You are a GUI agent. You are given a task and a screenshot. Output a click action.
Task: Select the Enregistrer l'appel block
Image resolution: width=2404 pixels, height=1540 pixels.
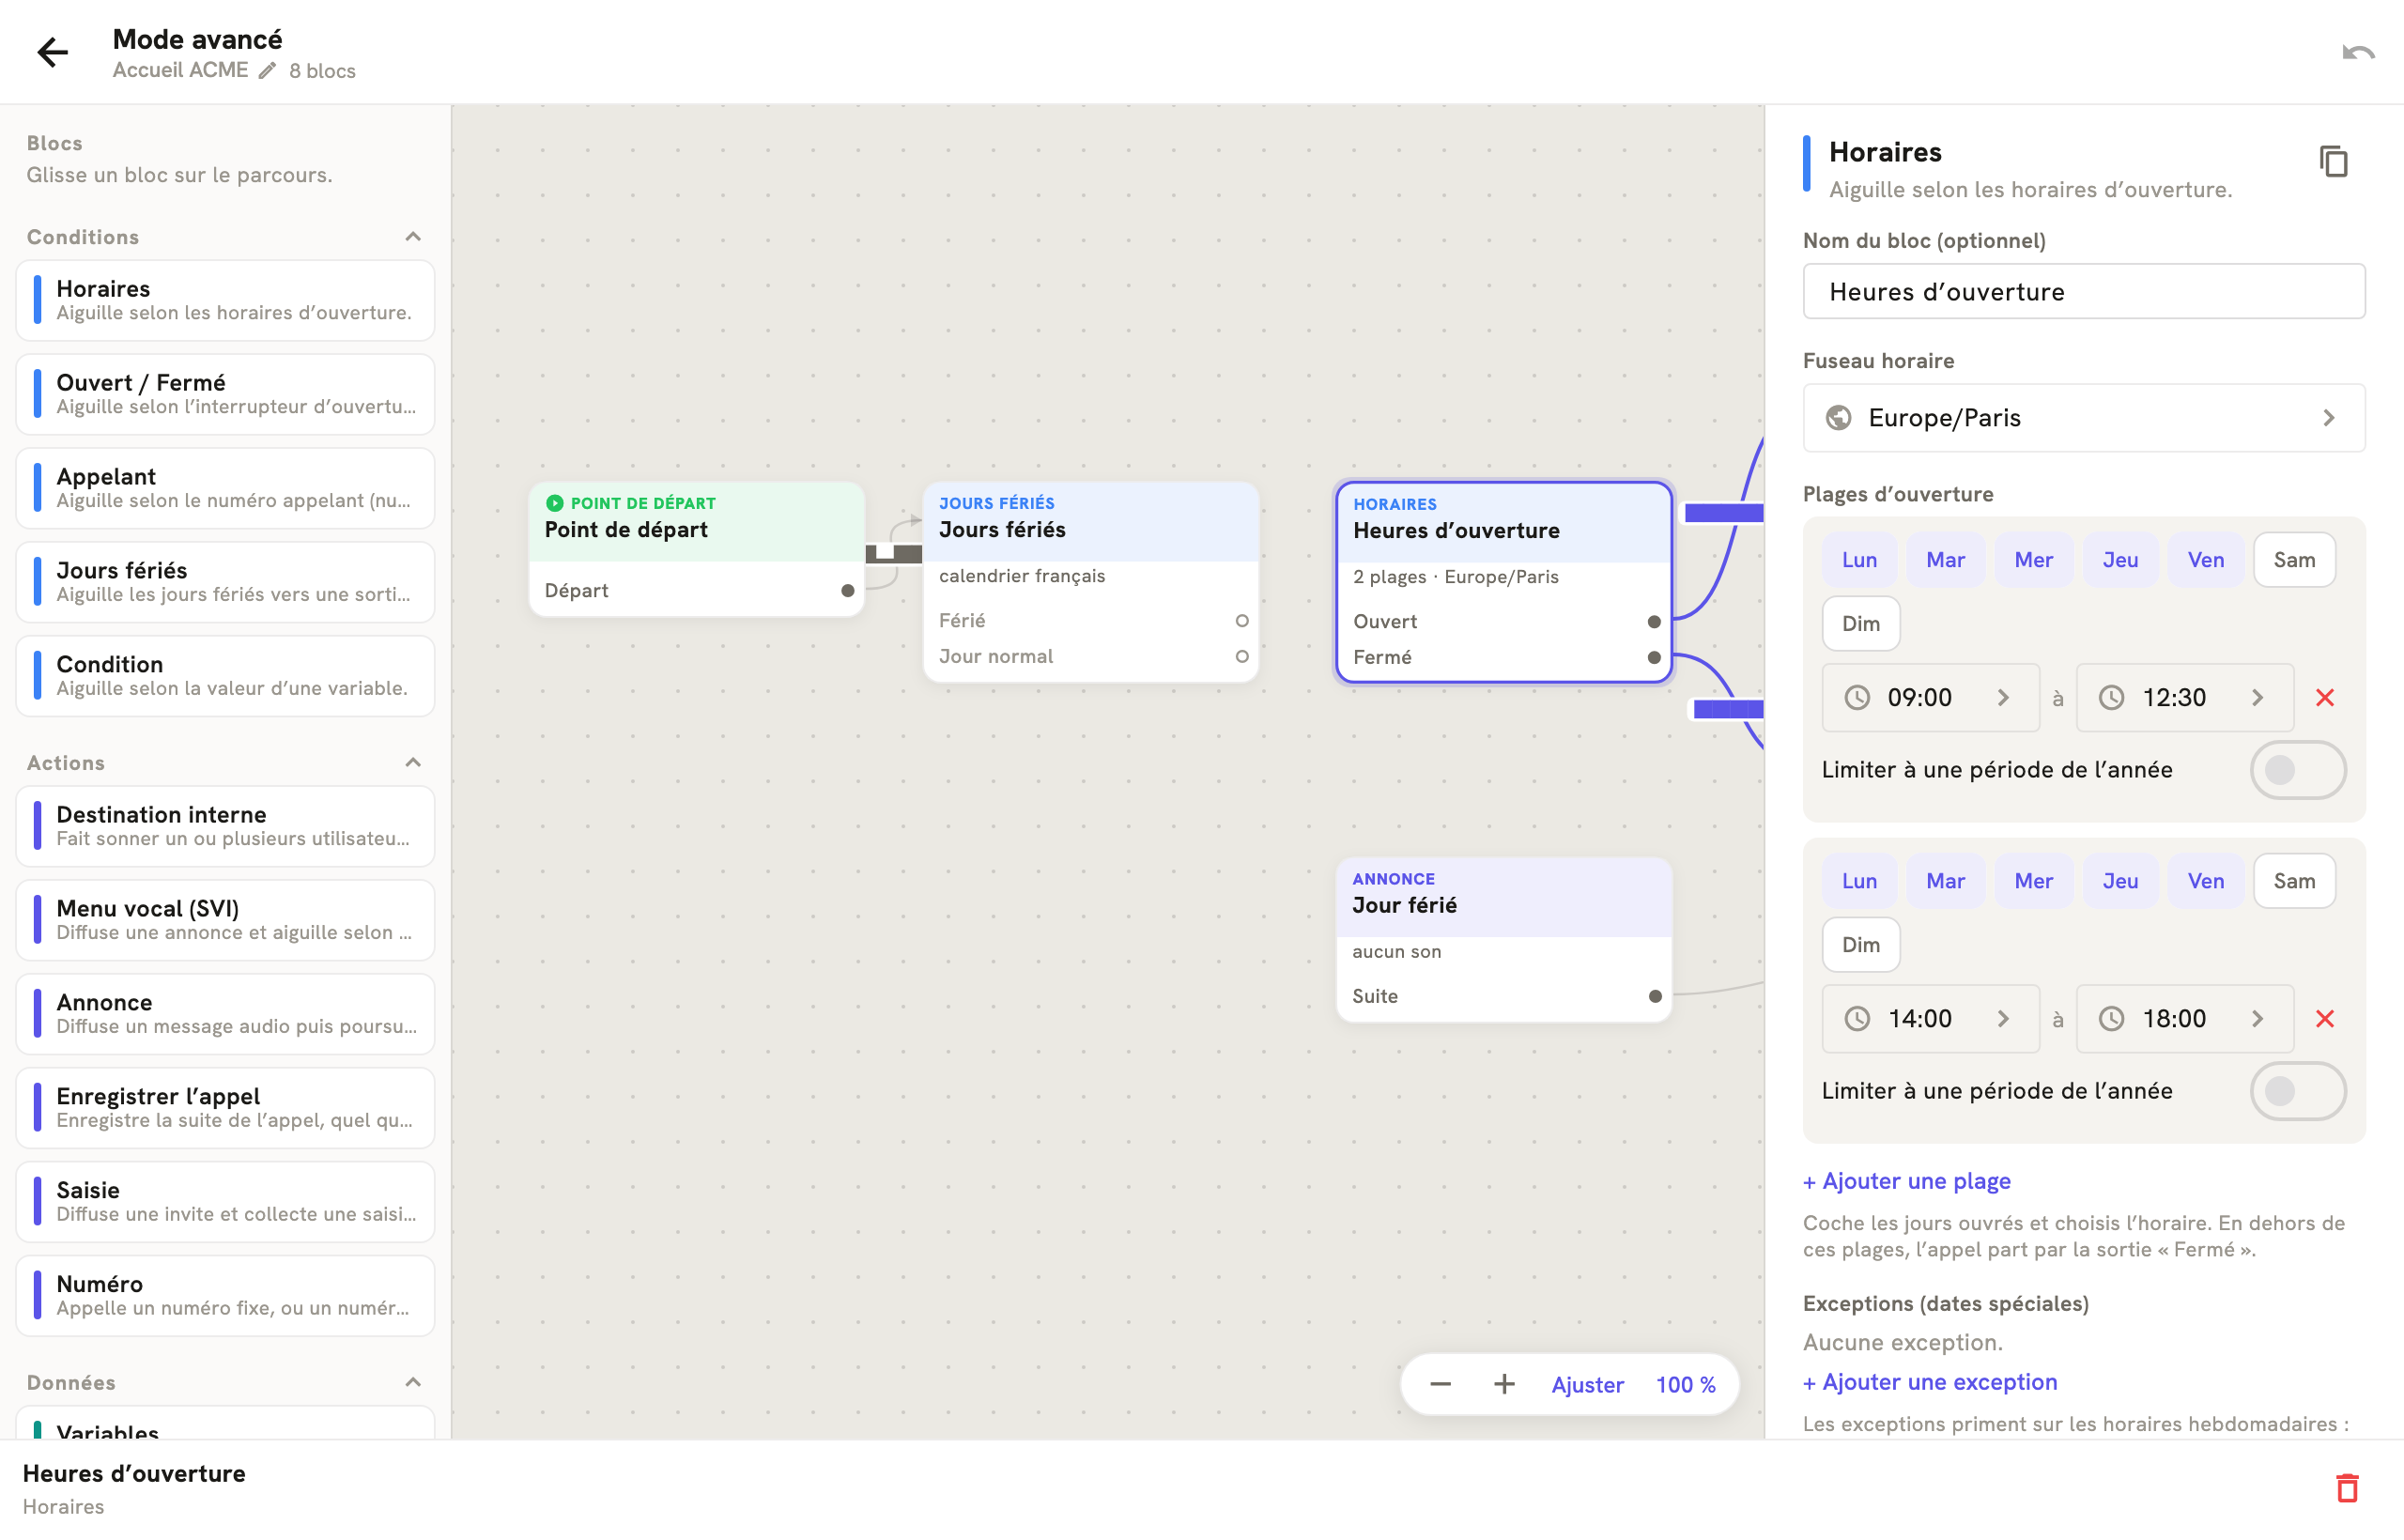[x=225, y=1108]
